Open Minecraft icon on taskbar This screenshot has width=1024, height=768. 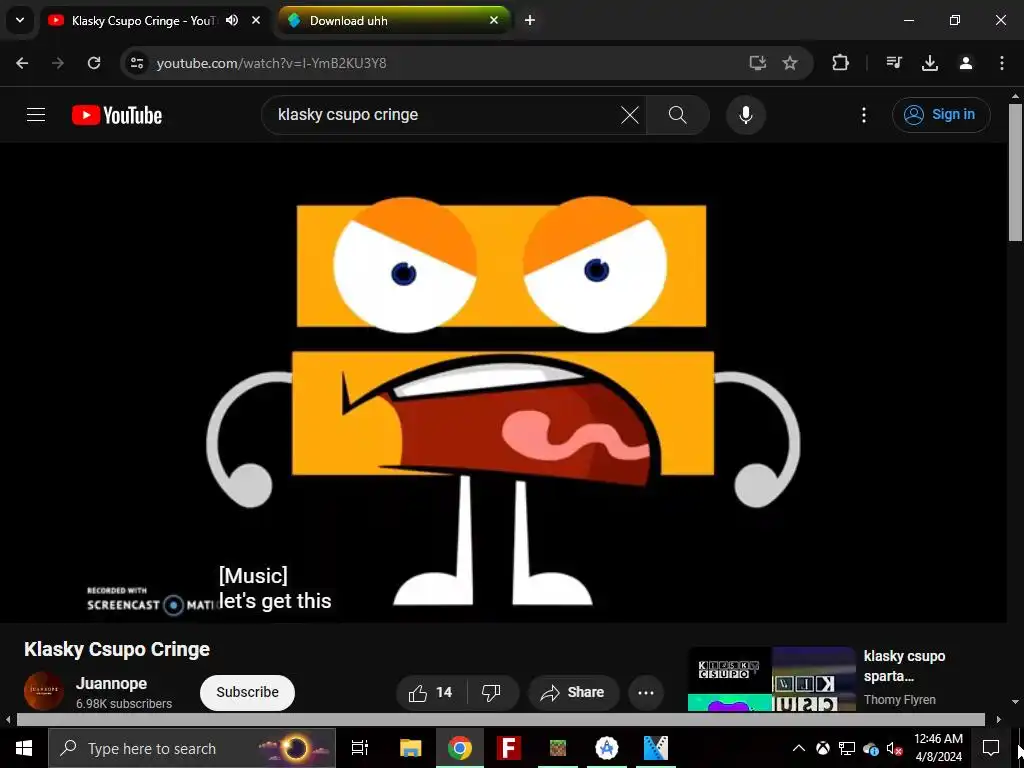(558, 748)
